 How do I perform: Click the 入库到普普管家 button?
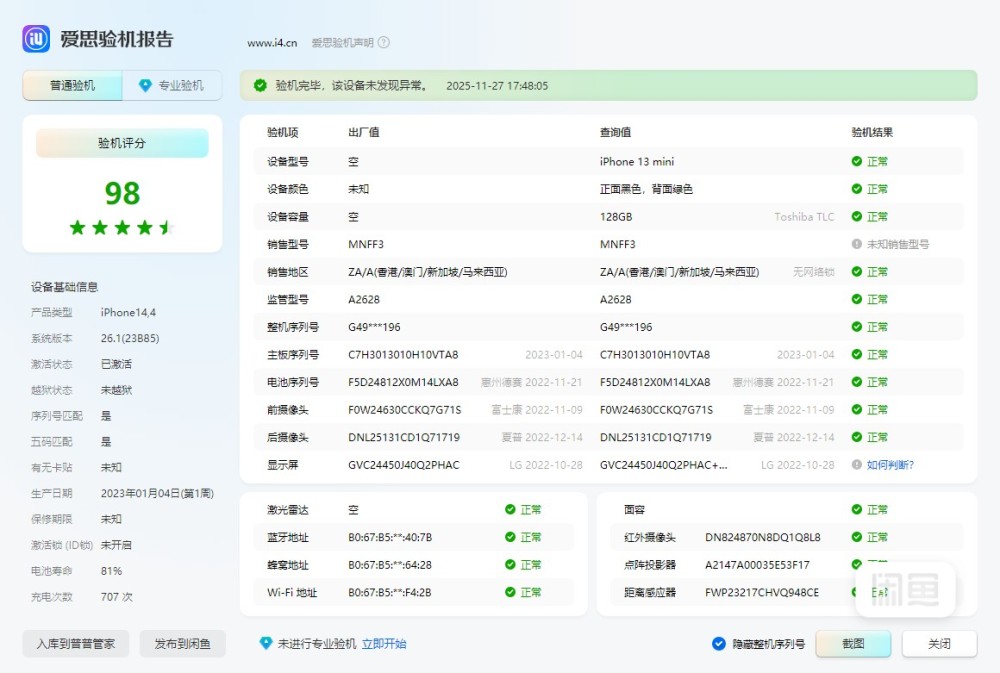76,644
